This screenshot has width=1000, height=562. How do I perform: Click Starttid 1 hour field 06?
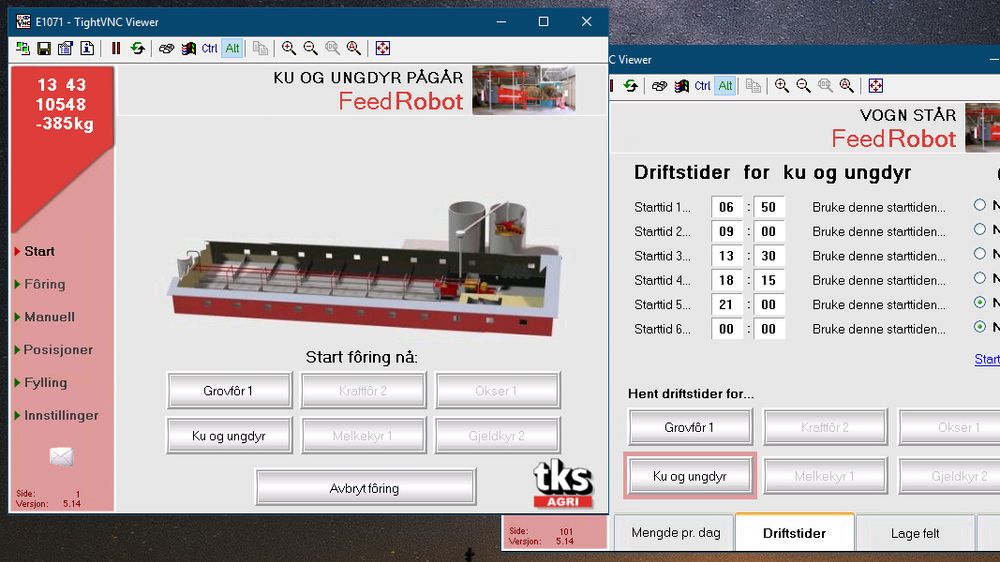pos(727,207)
